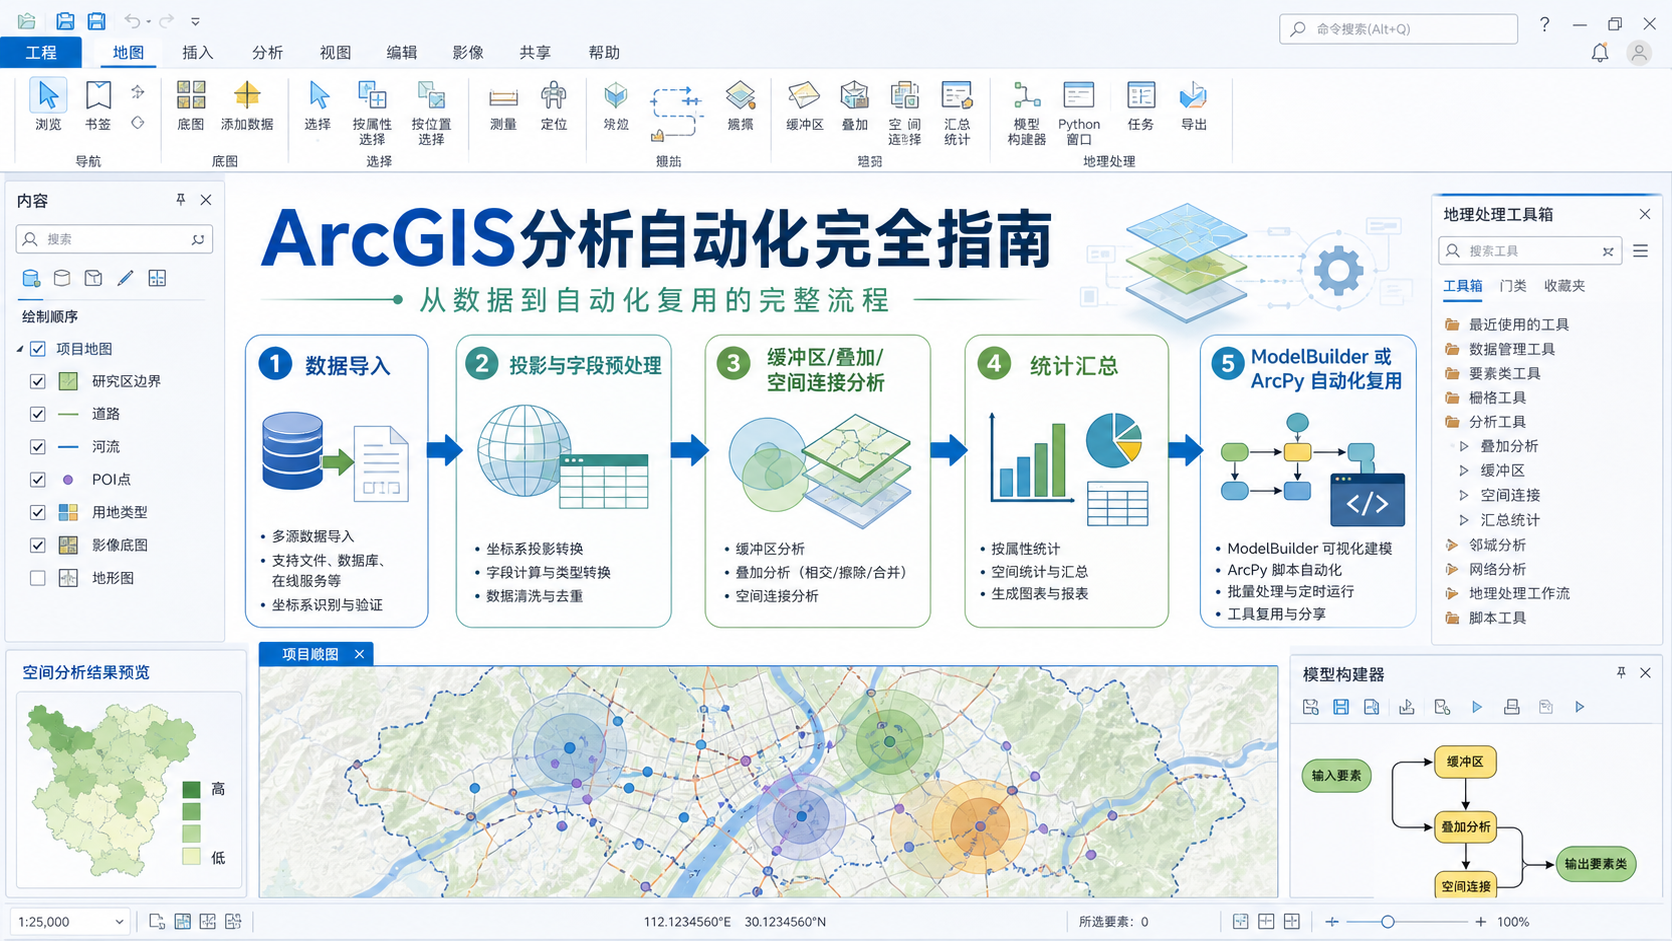Activate the 测量 measure tool
The image size is (1672, 941).
coord(503,104)
